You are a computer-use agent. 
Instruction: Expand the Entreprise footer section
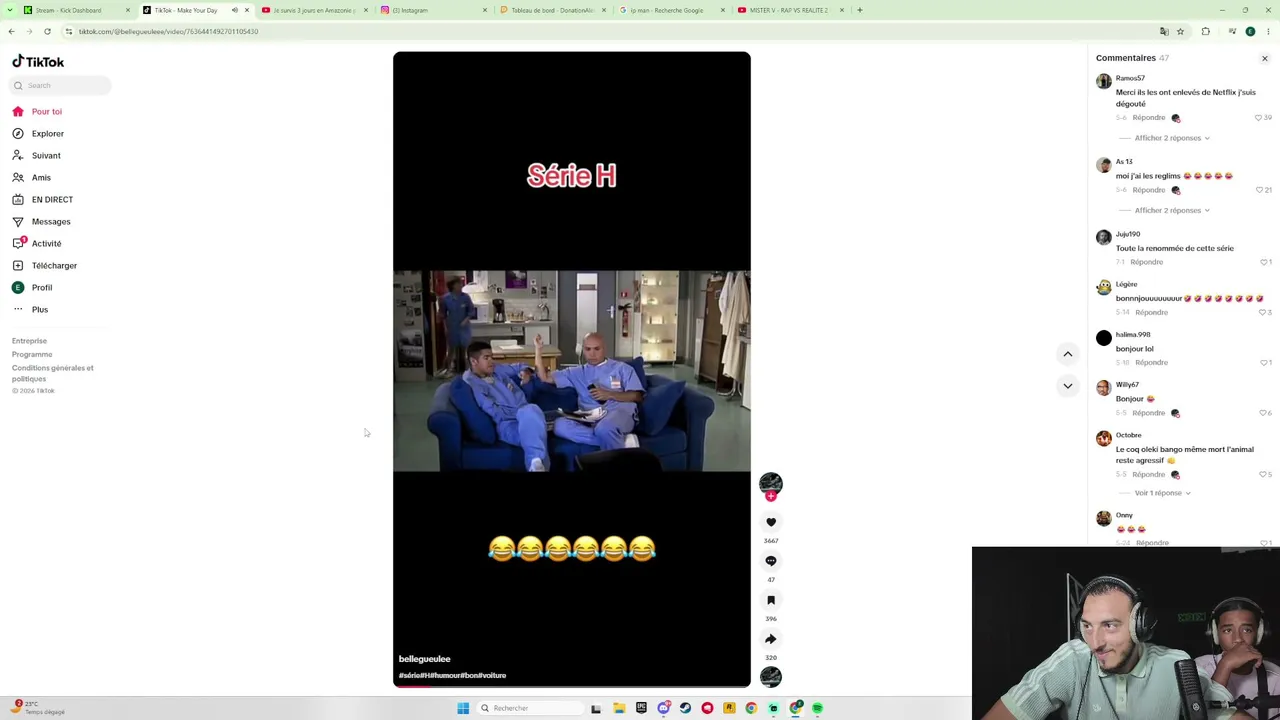pyautogui.click(x=29, y=341)
